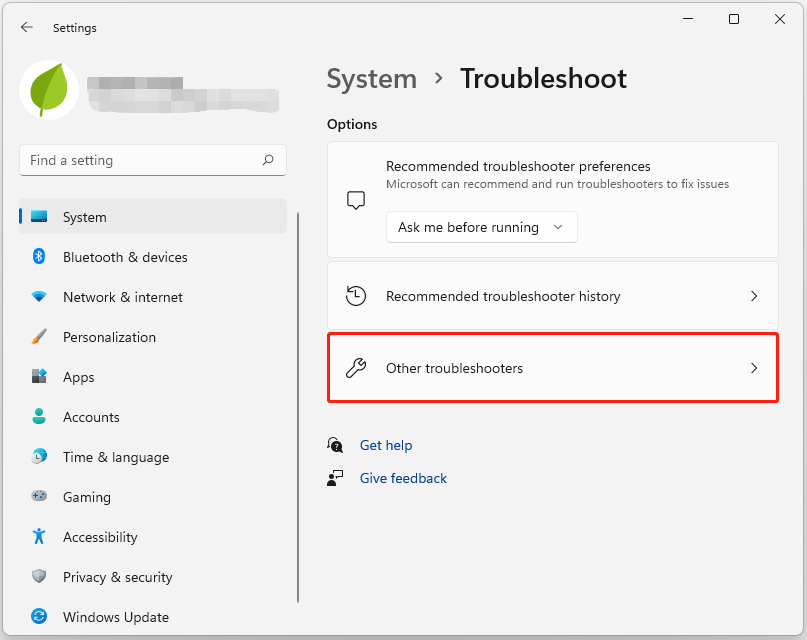Click the Bluetooth icon in sidebar

coord(39,256)
